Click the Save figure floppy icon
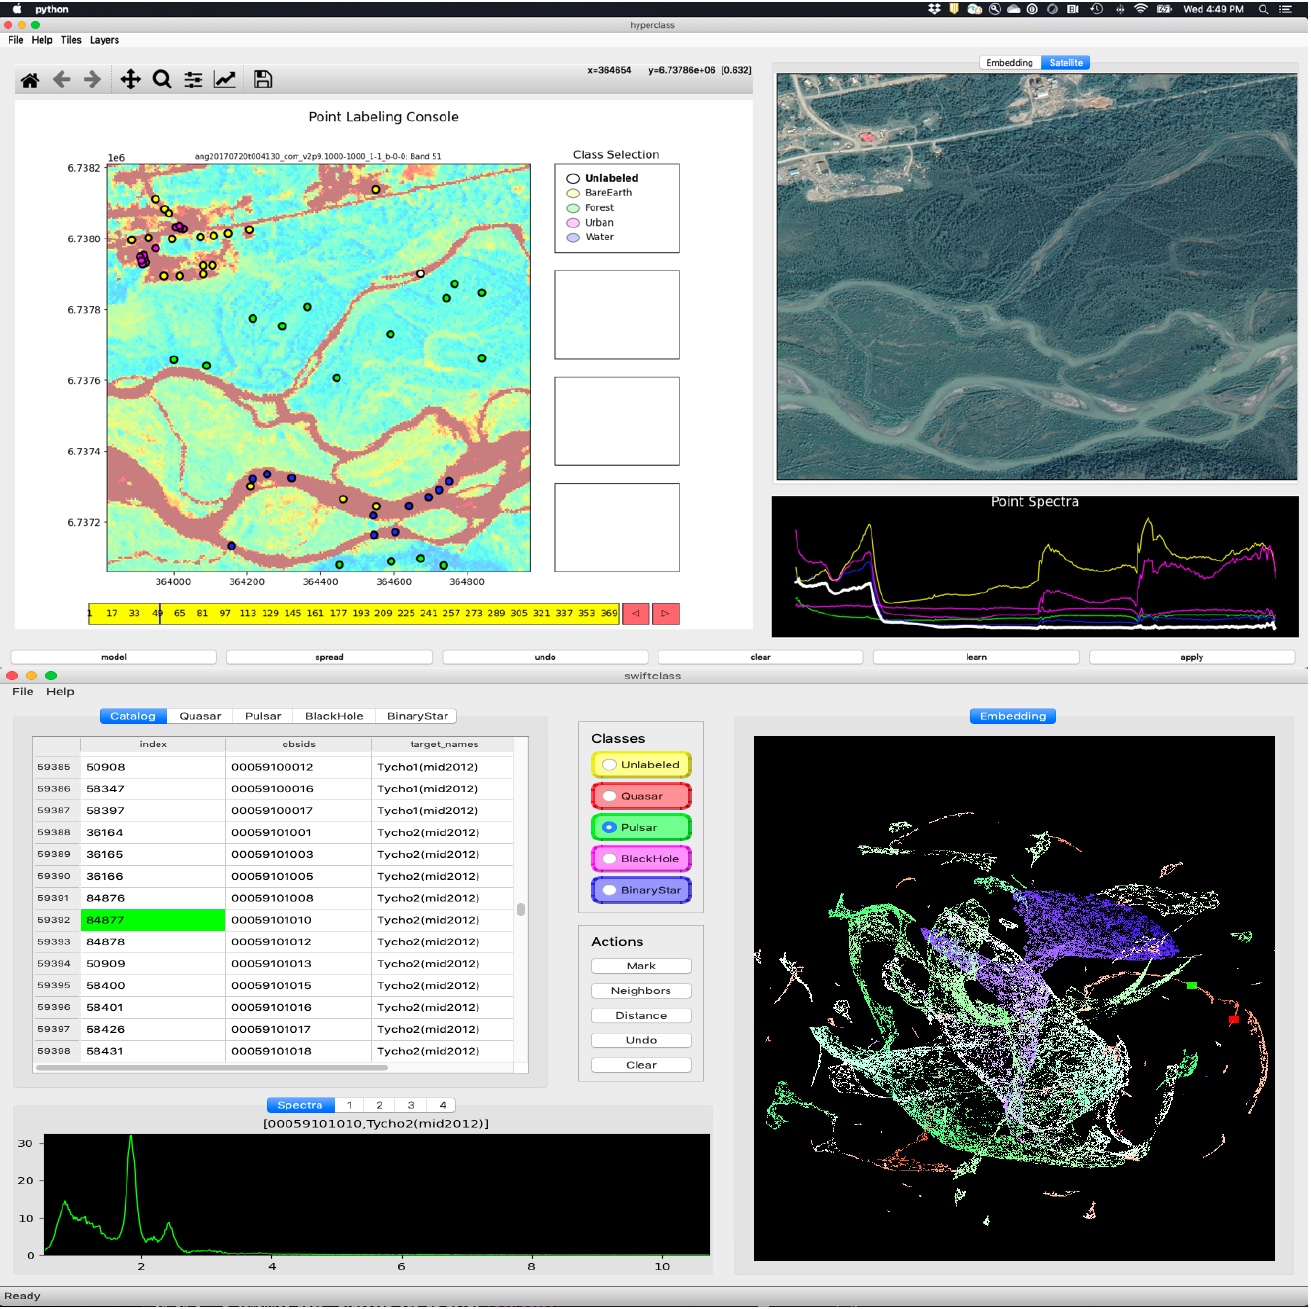 pyautogui.click(x=263, y=80)
